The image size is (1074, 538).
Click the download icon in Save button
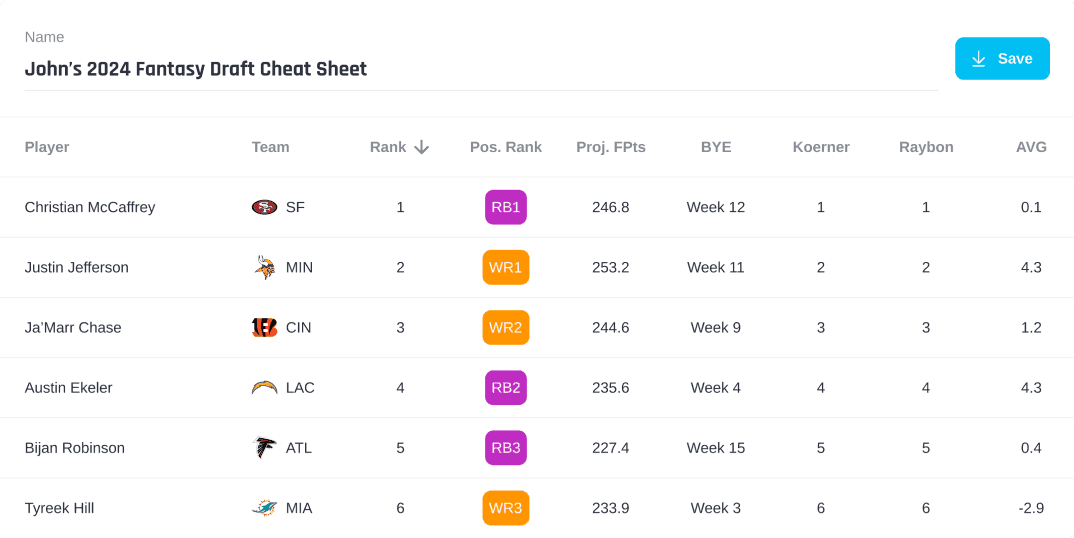(x=979, y=59)
